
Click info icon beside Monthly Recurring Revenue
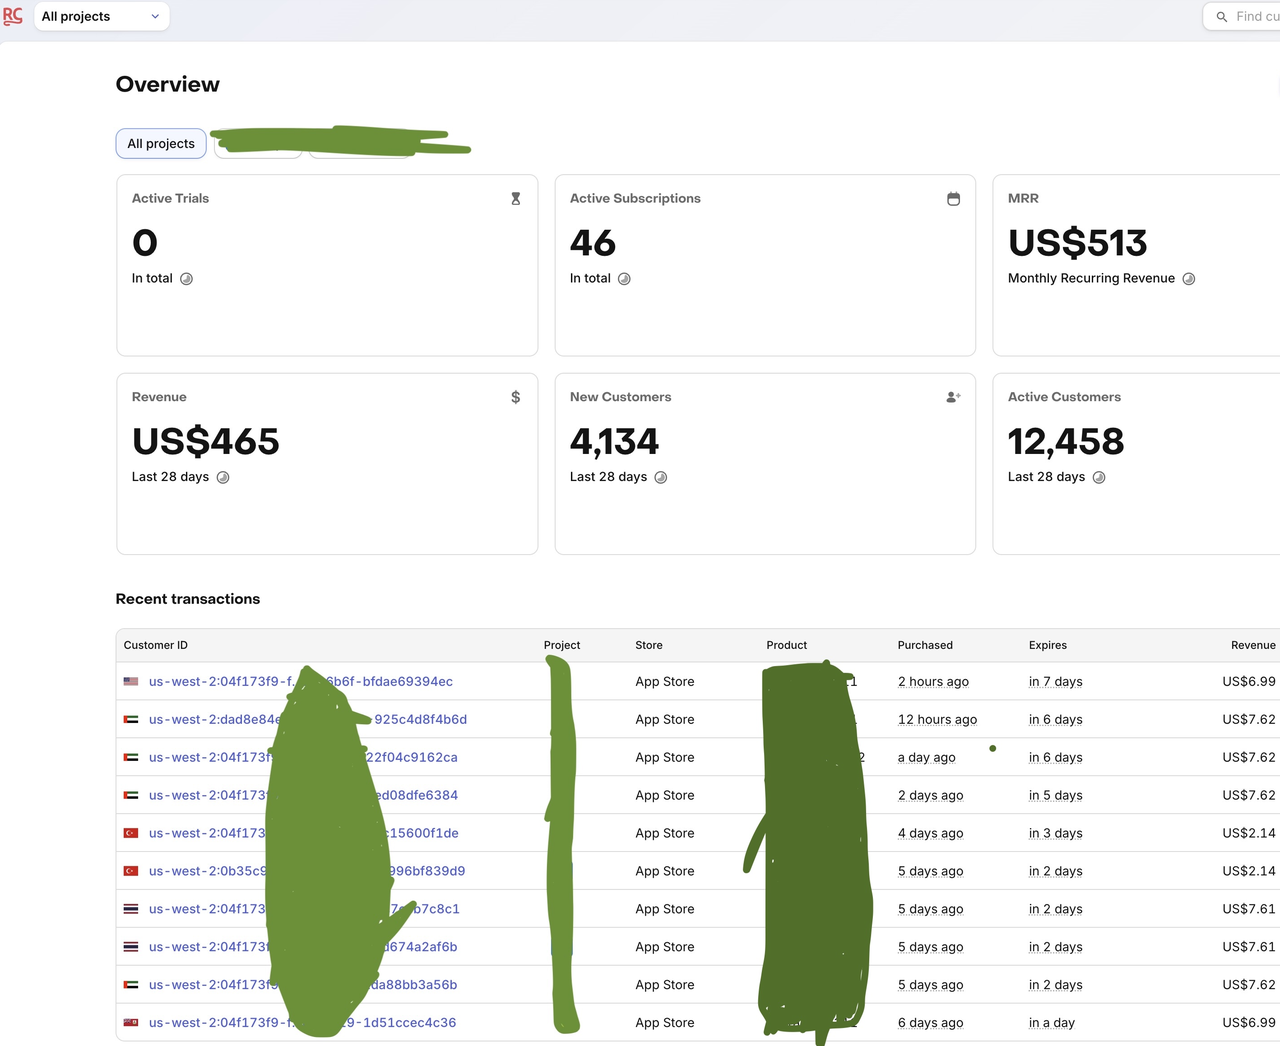pos(1189,279)
